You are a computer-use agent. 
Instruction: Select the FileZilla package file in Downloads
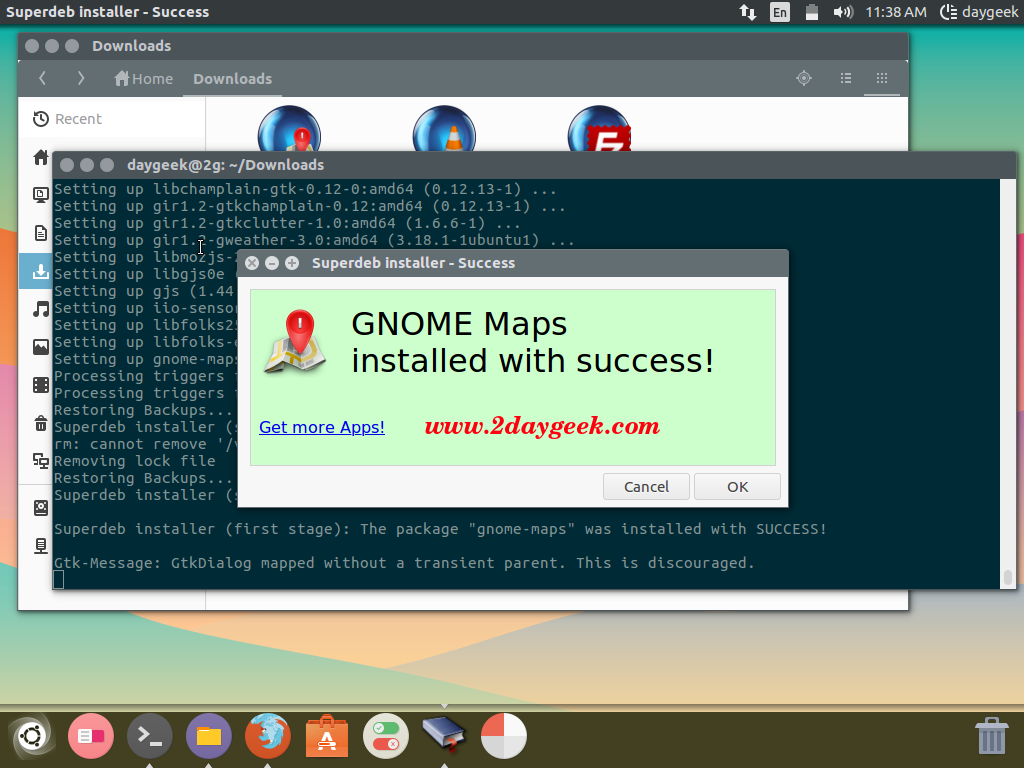click(600, 129)
